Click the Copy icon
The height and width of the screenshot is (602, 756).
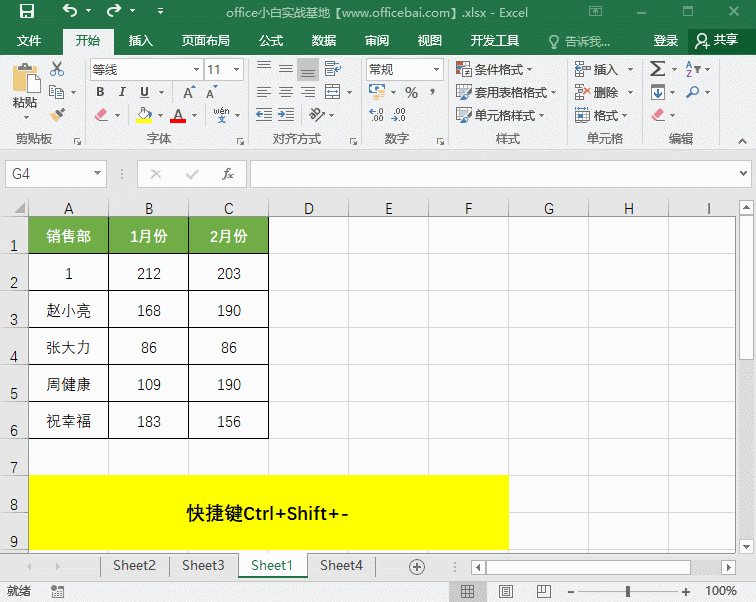(x=56, y=92)
